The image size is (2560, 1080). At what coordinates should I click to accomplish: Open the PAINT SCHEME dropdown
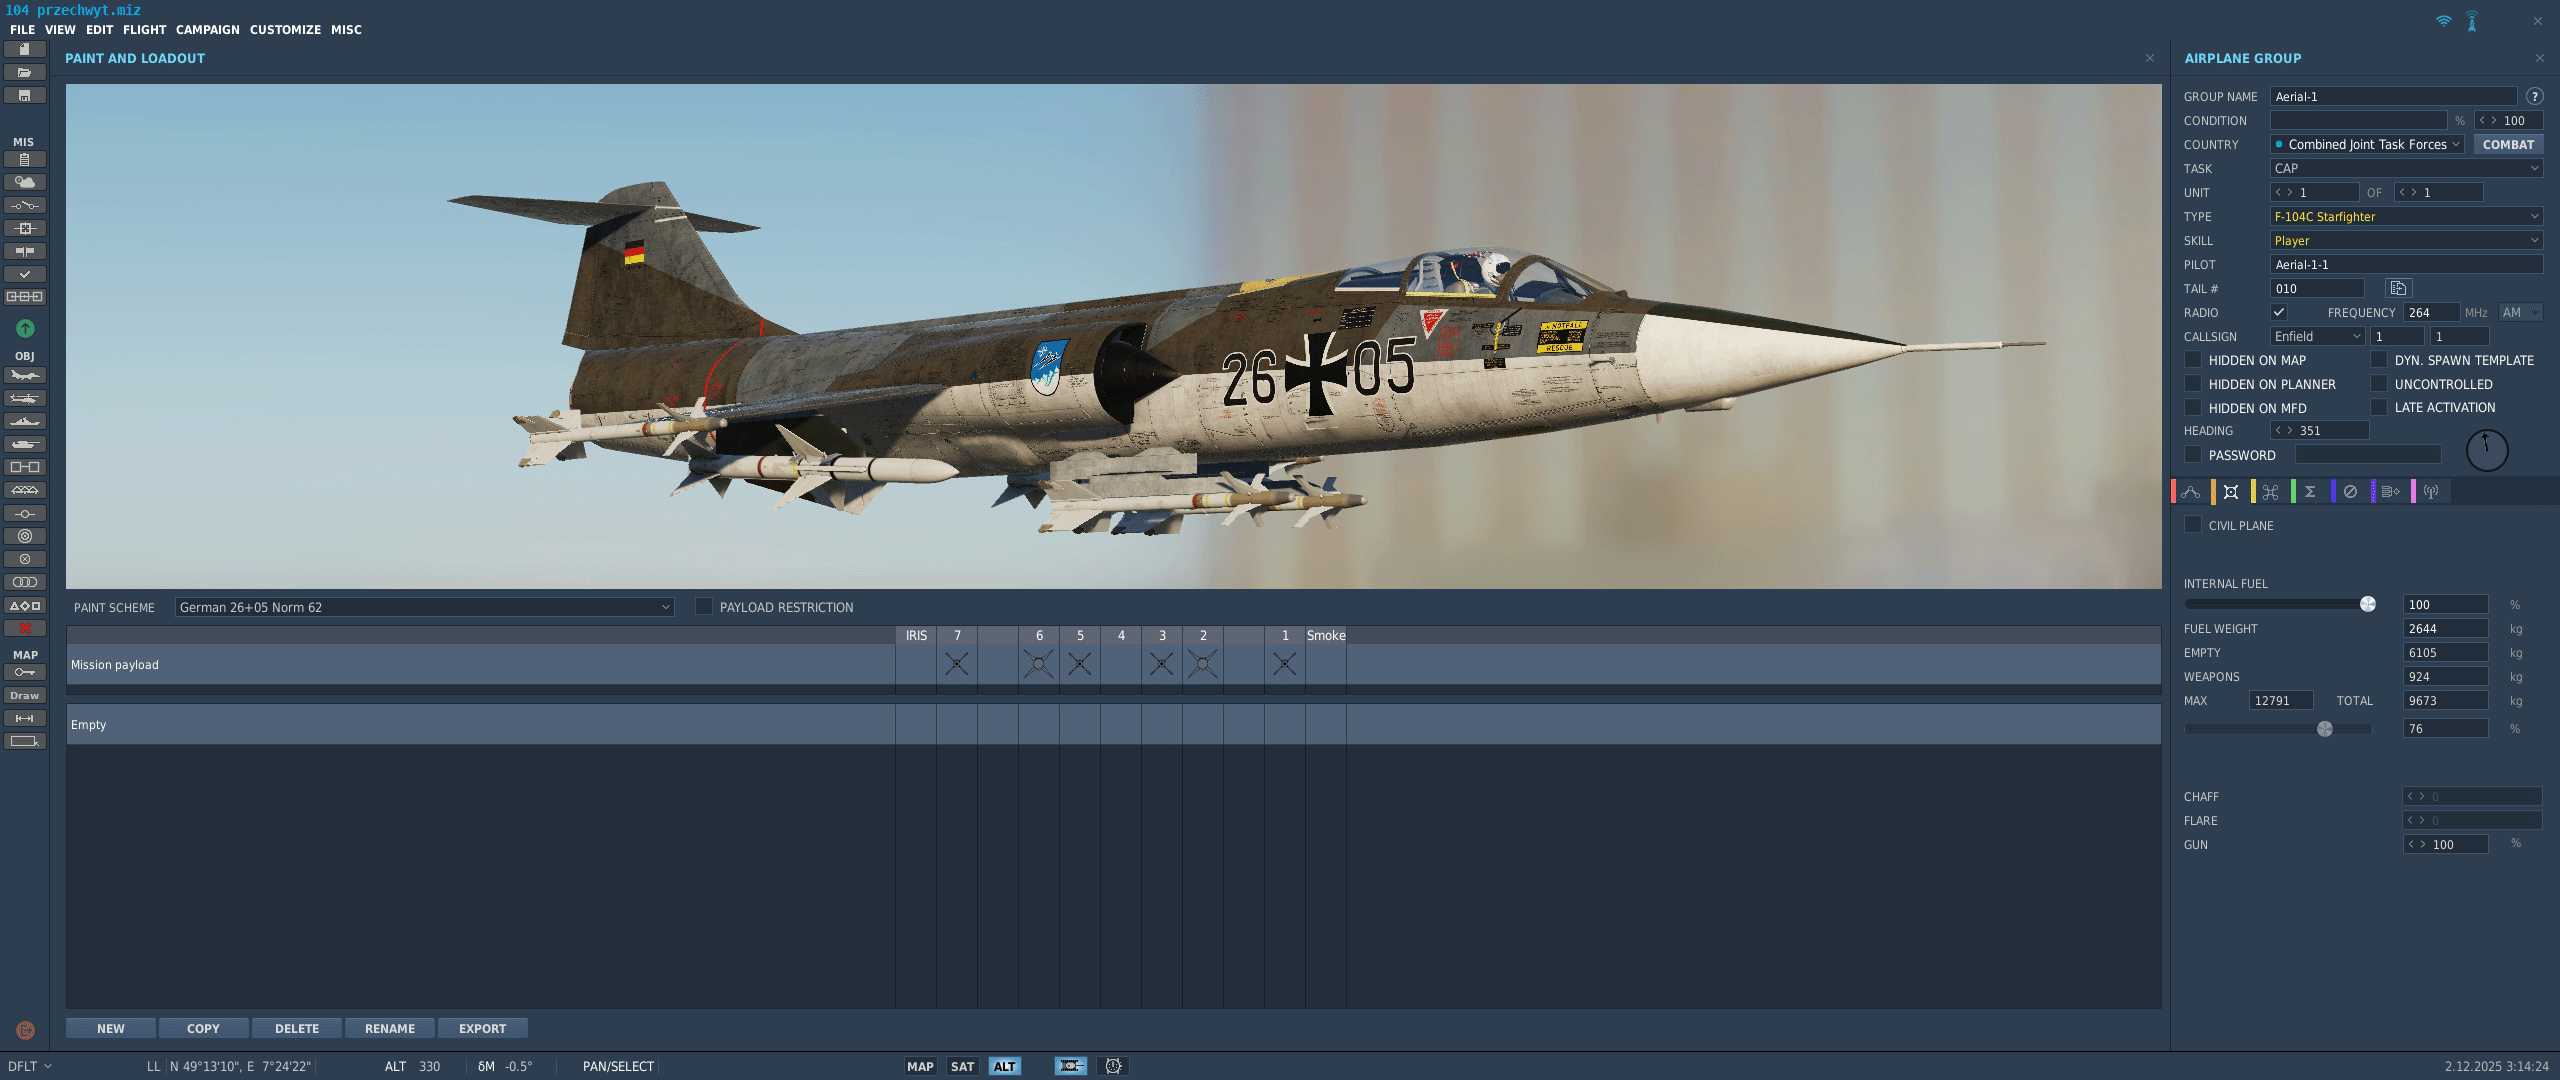(x=424, y=607)
